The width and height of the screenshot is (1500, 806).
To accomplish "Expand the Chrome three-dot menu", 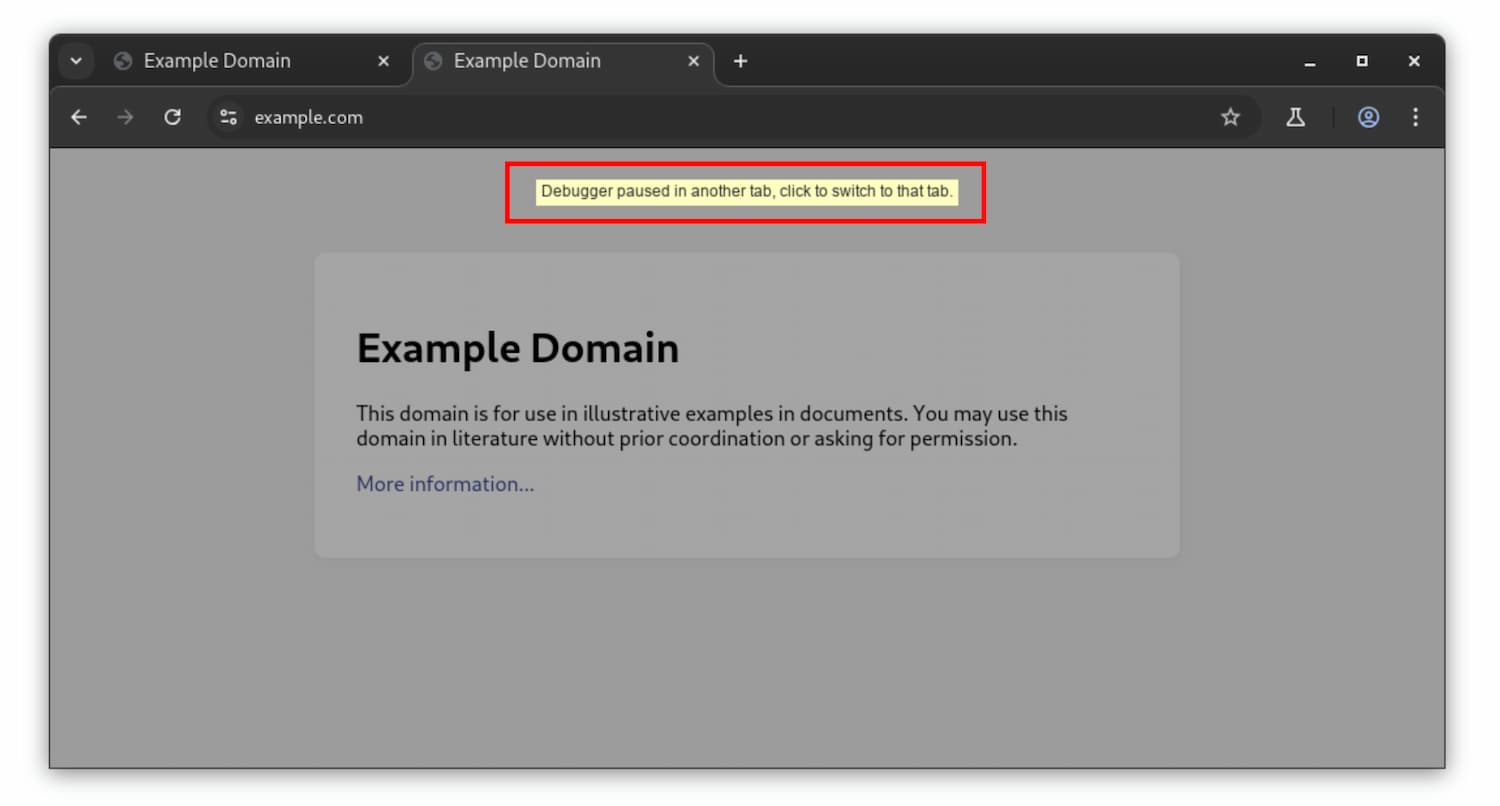I will (x=1415, y=117).
